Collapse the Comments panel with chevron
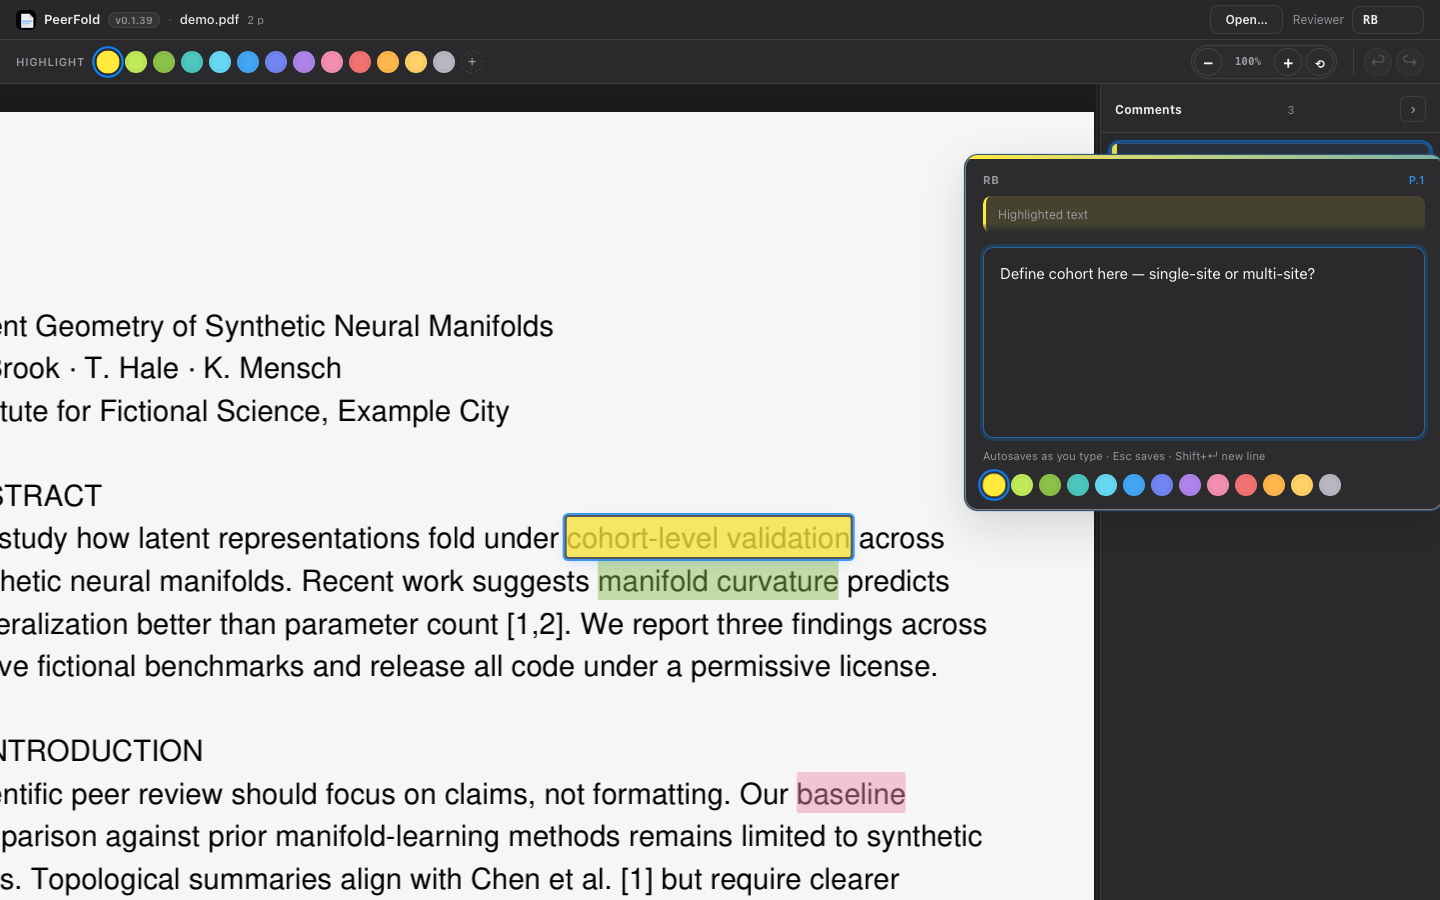 point(1413,110)
